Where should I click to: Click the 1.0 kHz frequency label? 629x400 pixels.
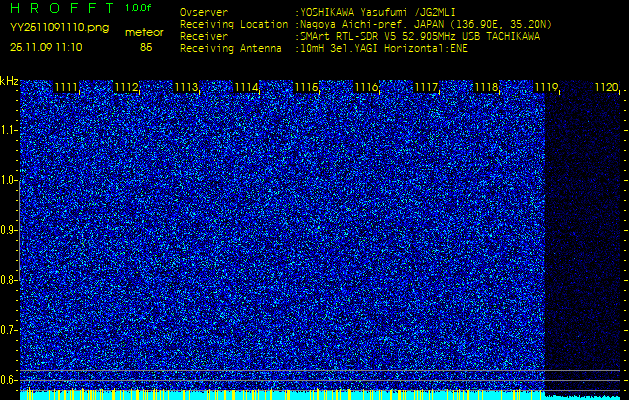point(9,180)
